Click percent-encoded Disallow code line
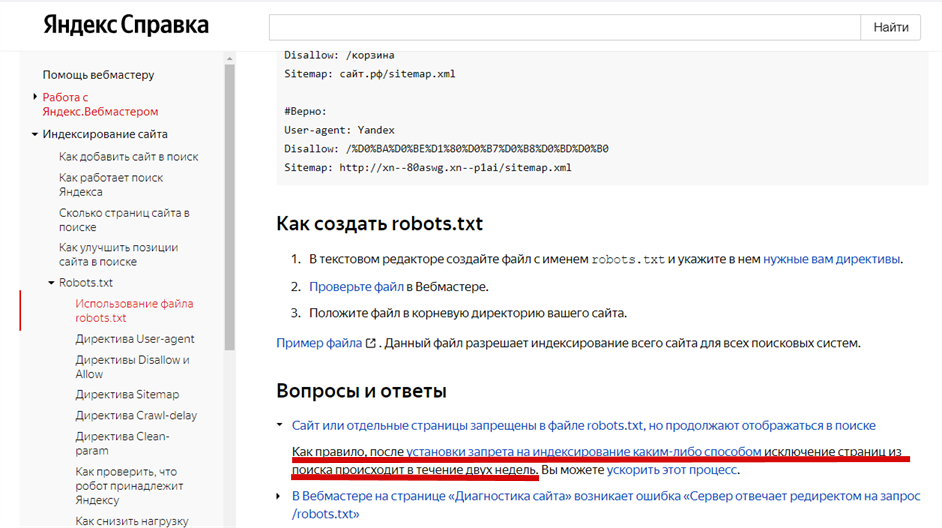 tap(446, 148)
